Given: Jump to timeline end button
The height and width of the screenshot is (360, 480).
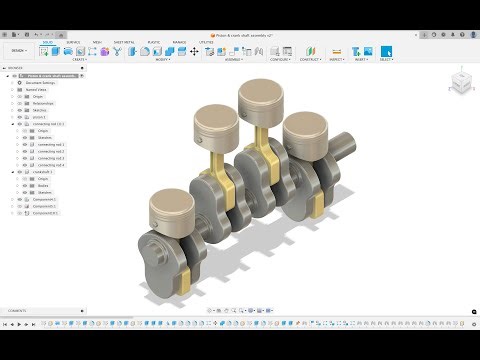Looking at the screenshot, I should tap(33, 324).
